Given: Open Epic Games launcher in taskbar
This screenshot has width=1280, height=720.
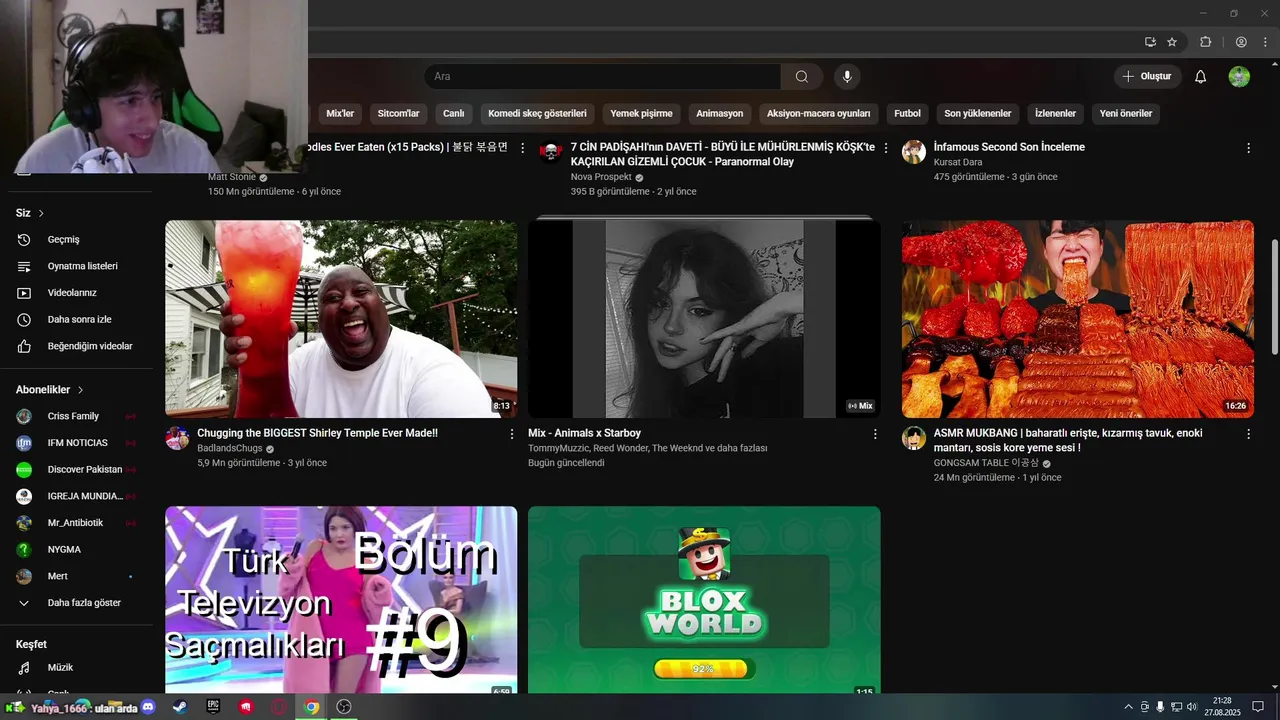Looking at the screenshot, I should tap(213, 706).
